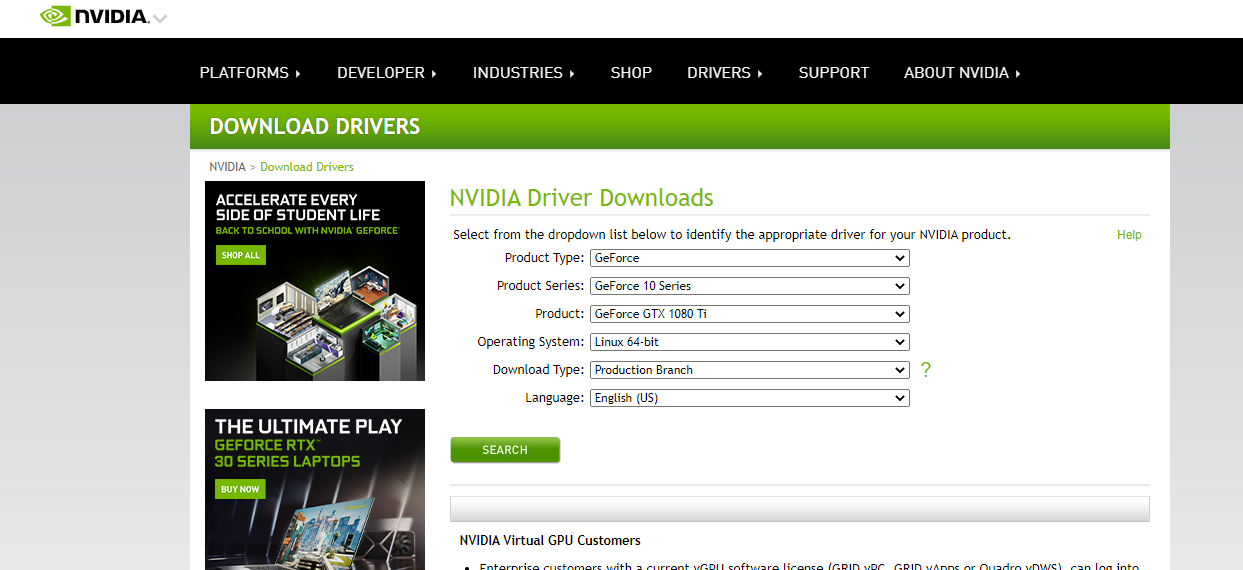Viewport: 1243px width, 570px height.
Task: Open the Developer menu
Action: pos(387,73)
